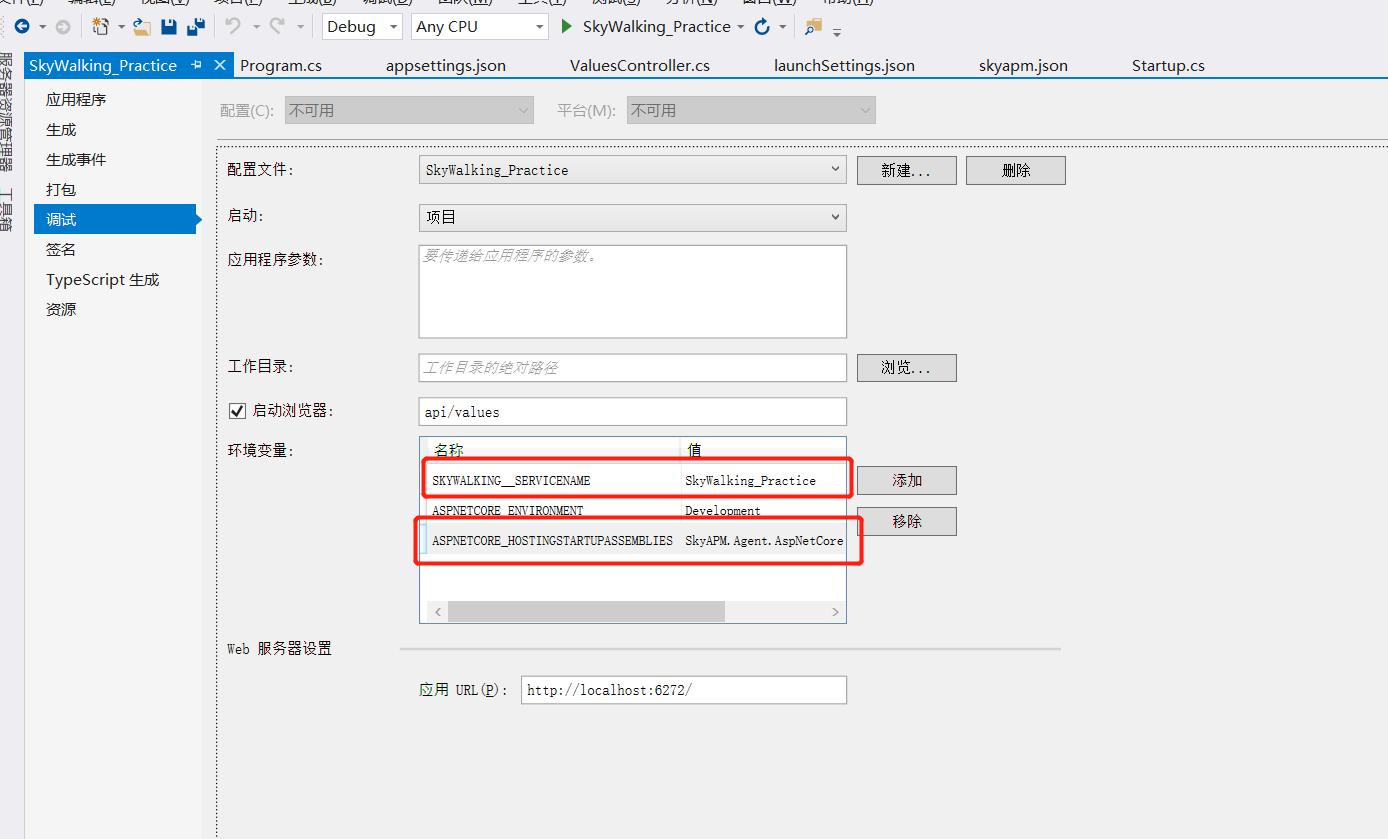1388x839 pixels.
Task: Click the Navigate Forward arrow icon
Action: pyautogui.click(x=62, y=27)
